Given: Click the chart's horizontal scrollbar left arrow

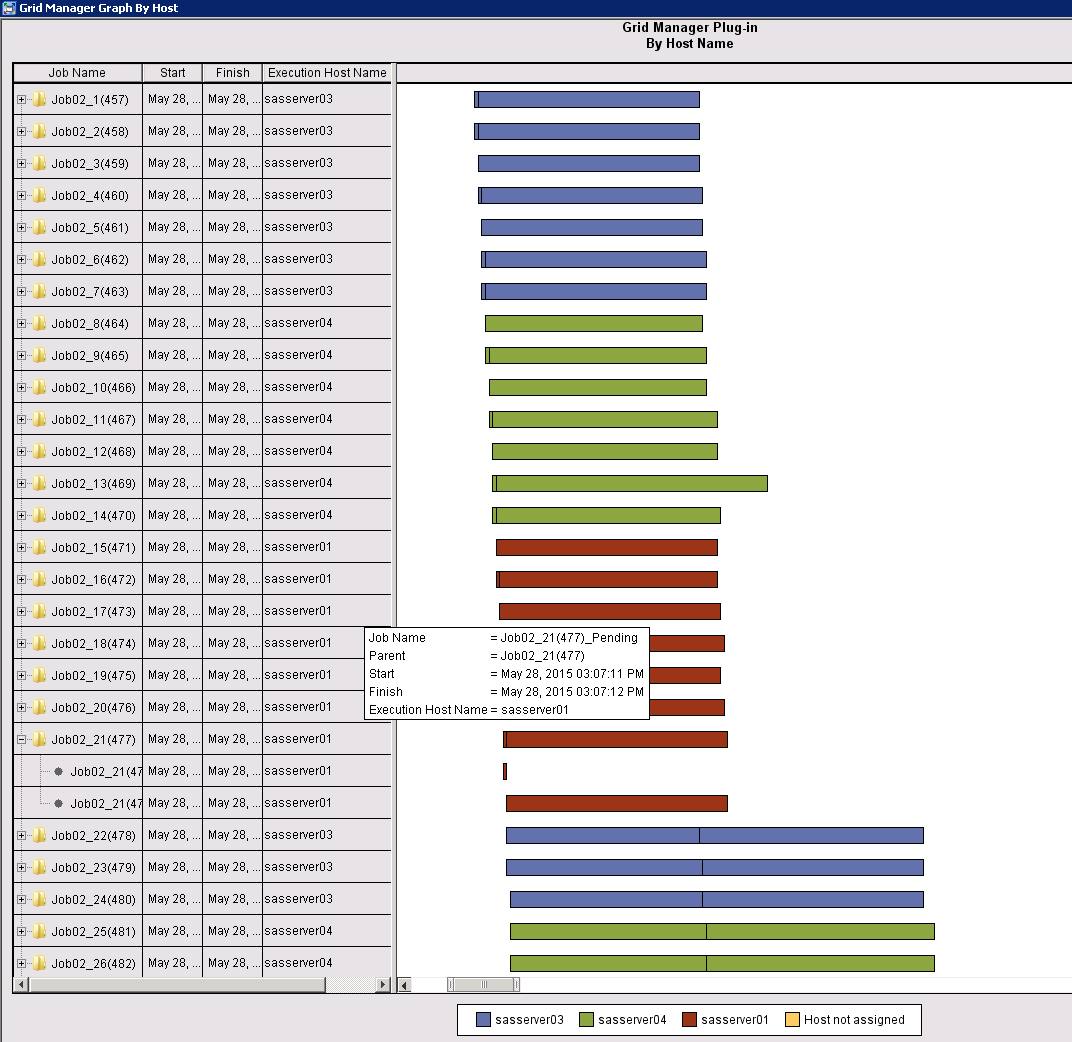Looking at the screenshot, I should [x=405, y=985].
